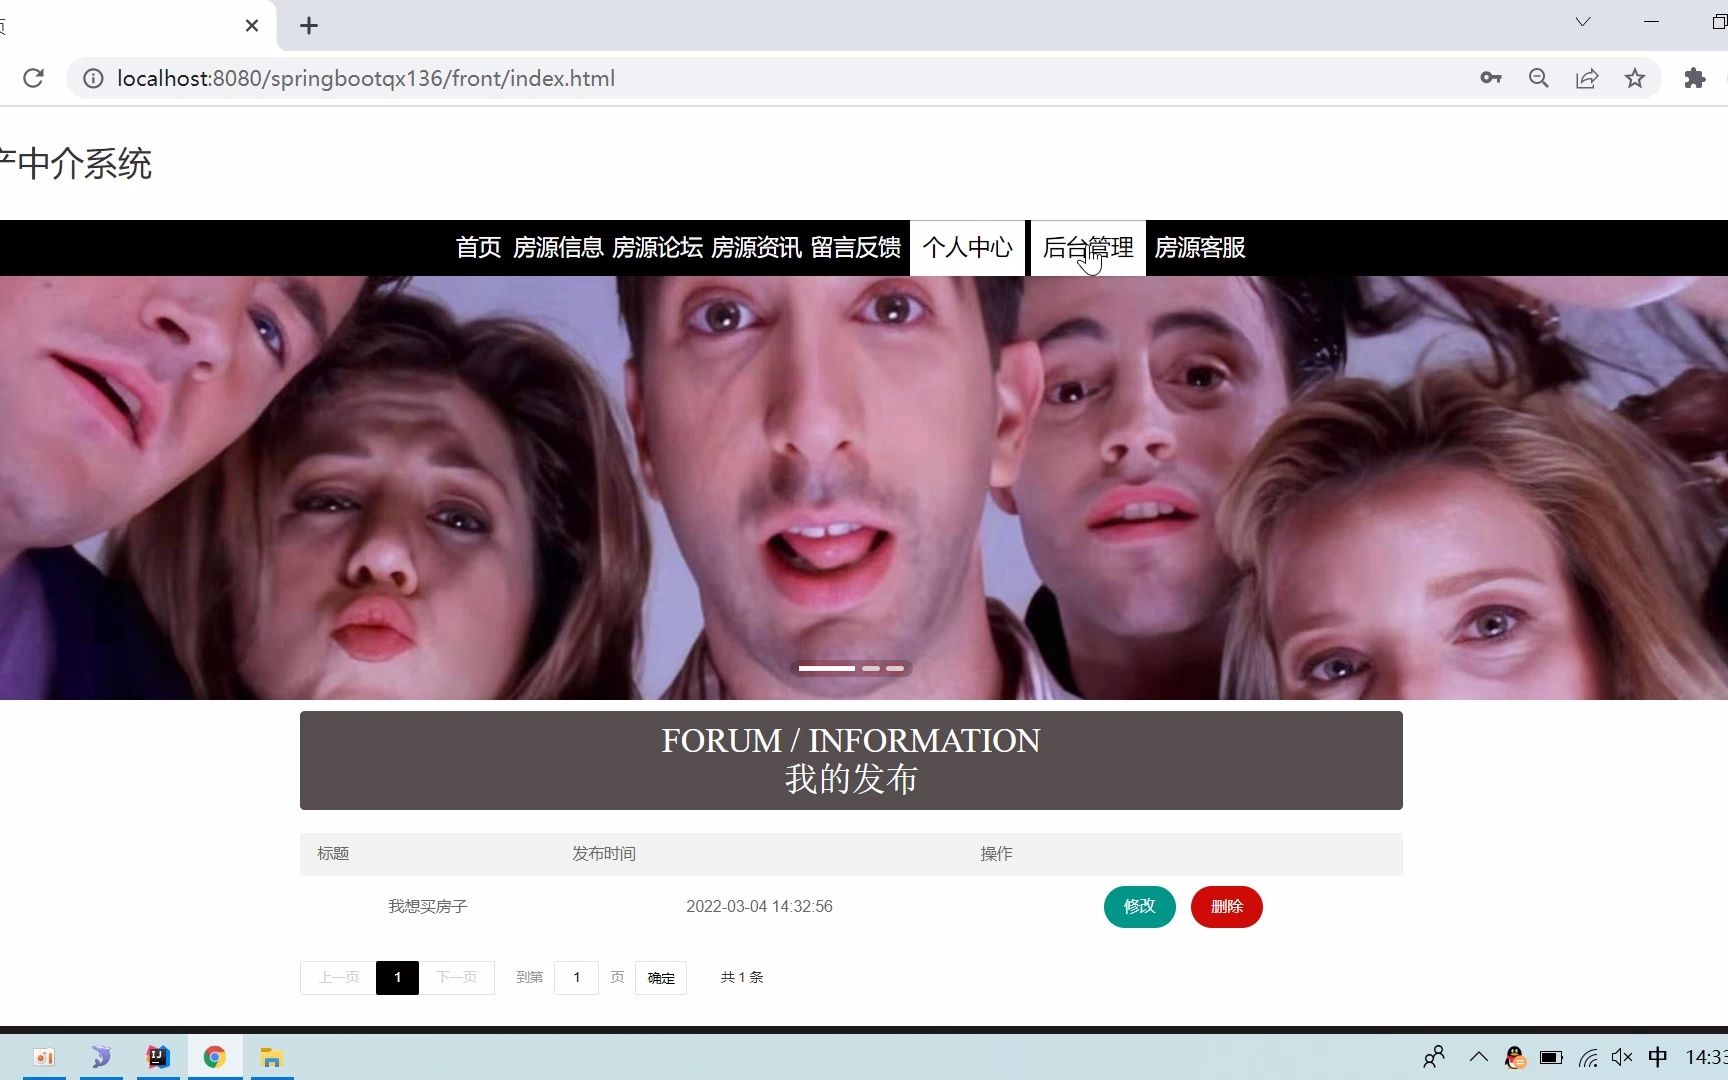Open 留言反馈 menu item
The width and height of the screenshot is (1728, 1080).
856,247
